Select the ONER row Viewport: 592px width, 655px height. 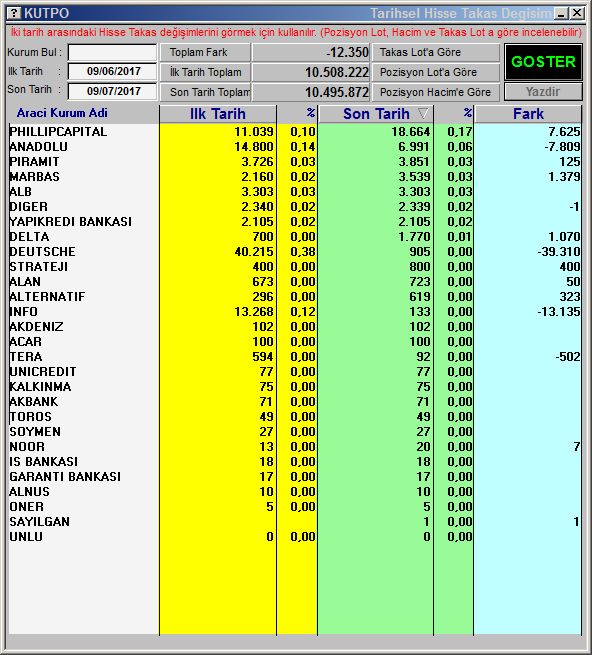pos(295,507)
